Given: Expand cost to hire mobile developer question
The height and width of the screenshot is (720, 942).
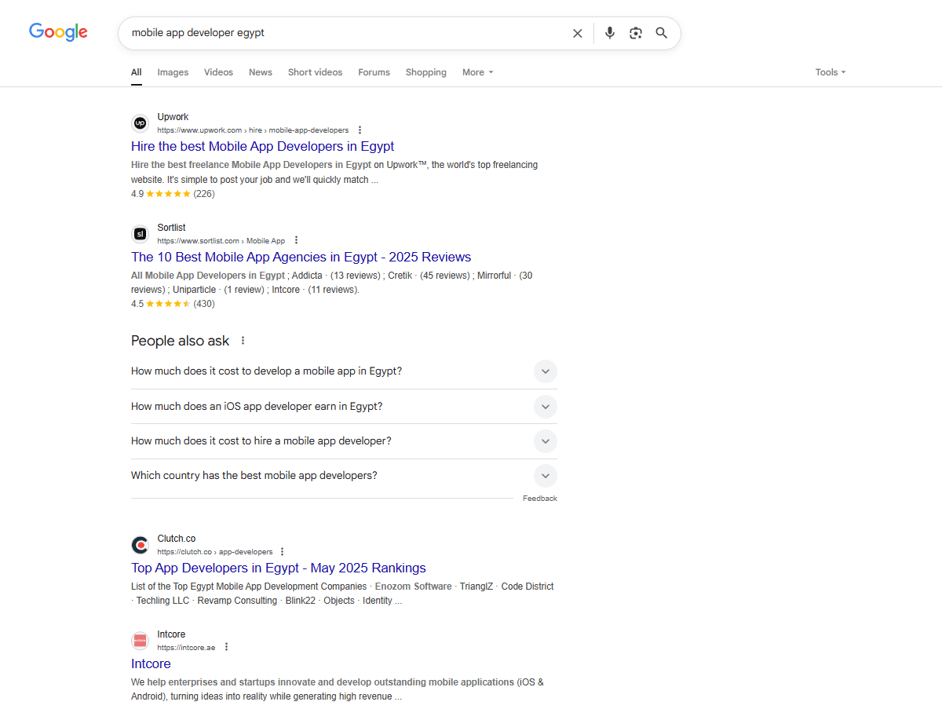Looking at the screenshot, I should pos(344,441).
